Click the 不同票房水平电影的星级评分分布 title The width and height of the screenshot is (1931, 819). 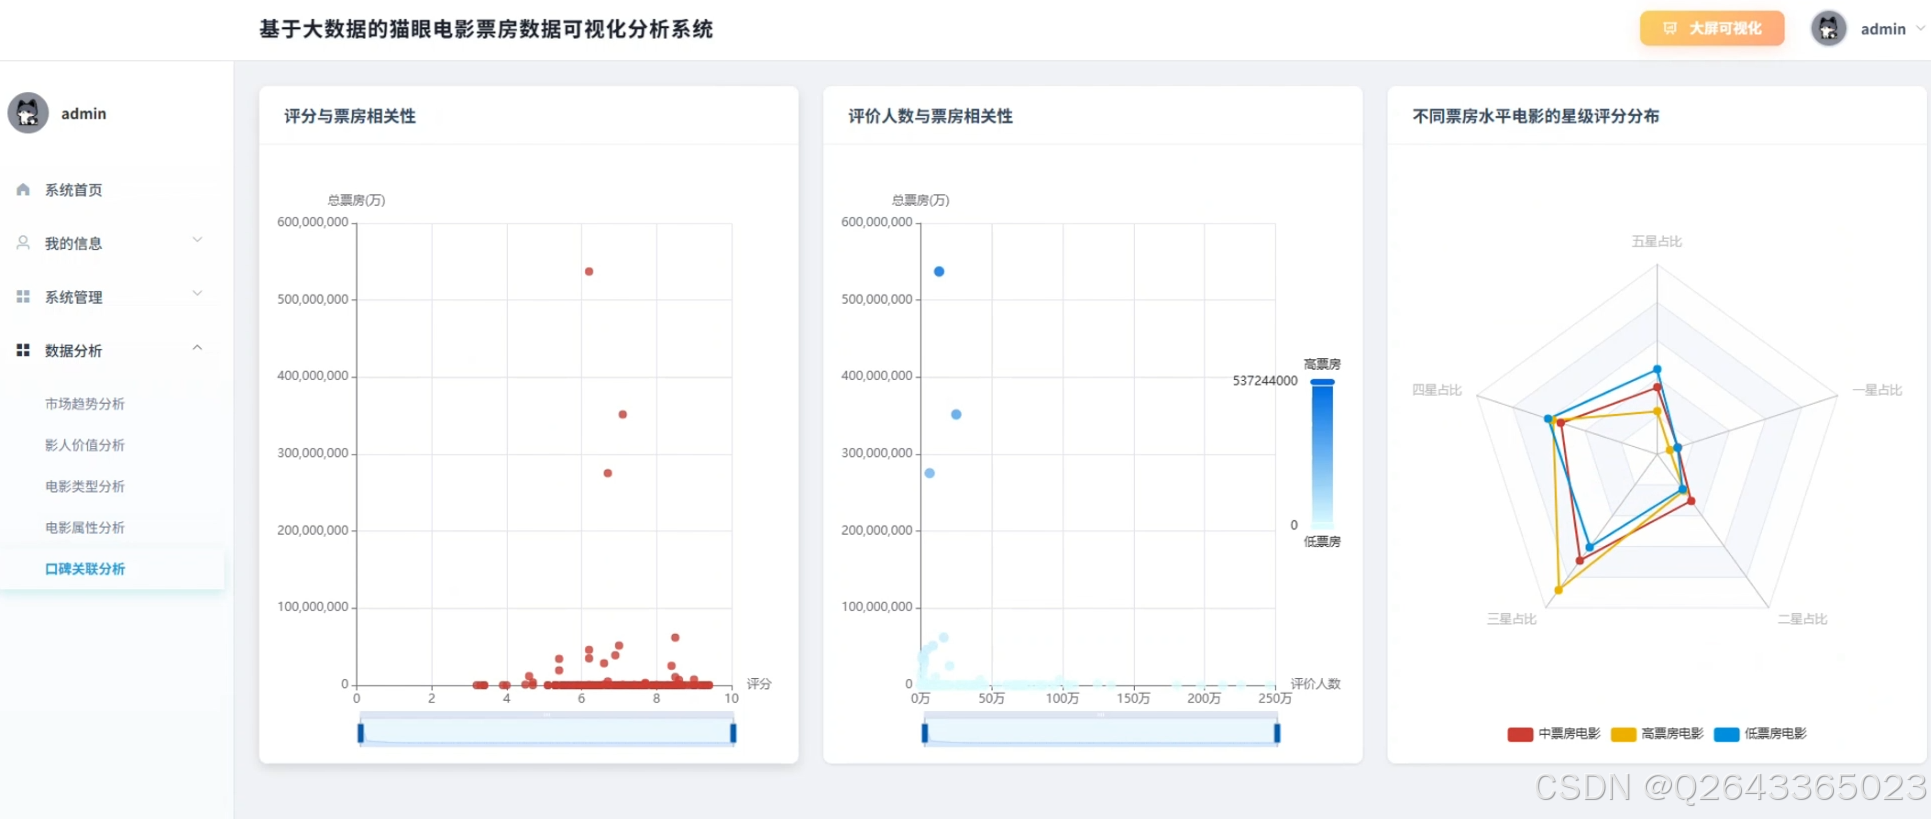[x=1536, y=116]
